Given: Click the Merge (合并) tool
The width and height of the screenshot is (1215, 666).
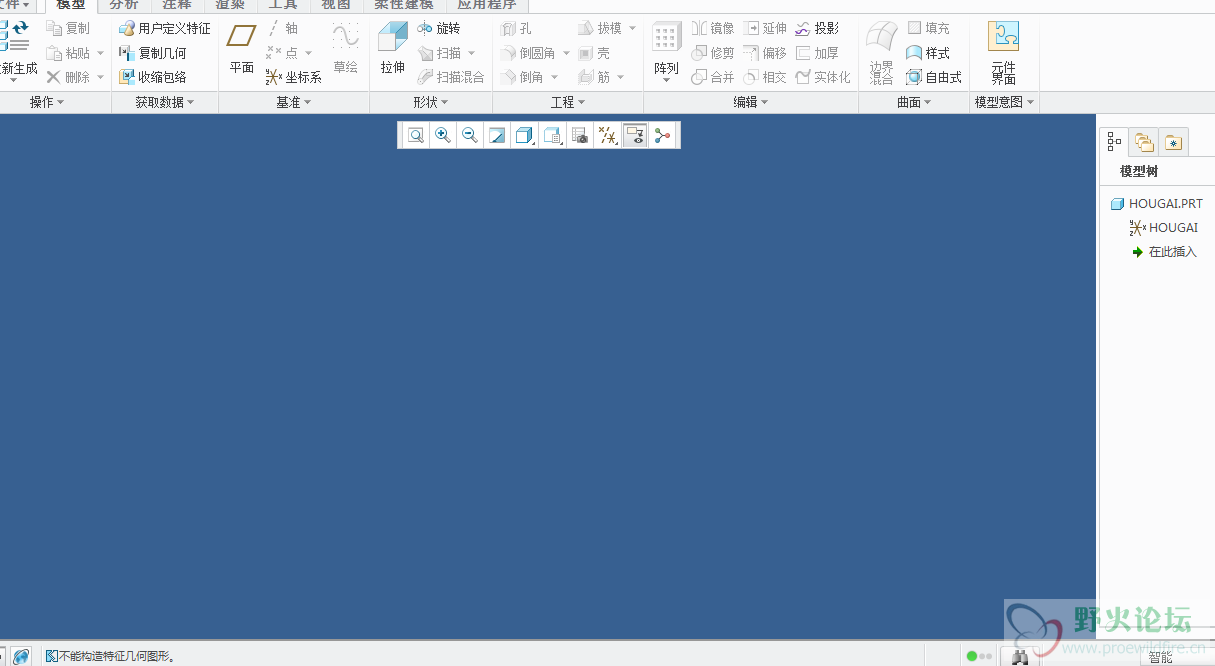Looking at the screenshot, I should point(714,77).
